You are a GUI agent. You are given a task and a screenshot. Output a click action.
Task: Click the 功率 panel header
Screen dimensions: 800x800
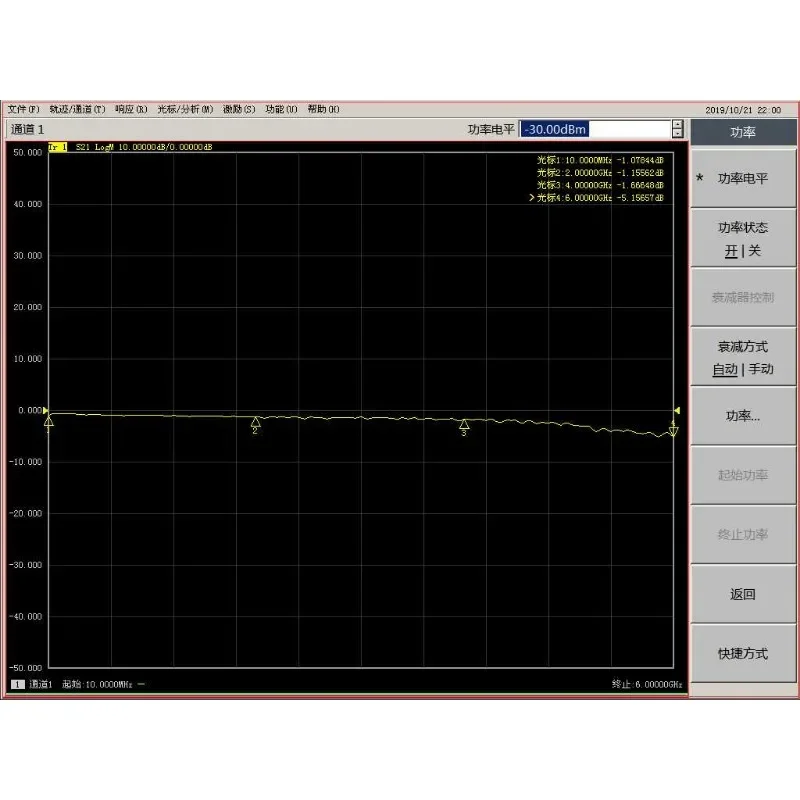click(x=743, y=133)
